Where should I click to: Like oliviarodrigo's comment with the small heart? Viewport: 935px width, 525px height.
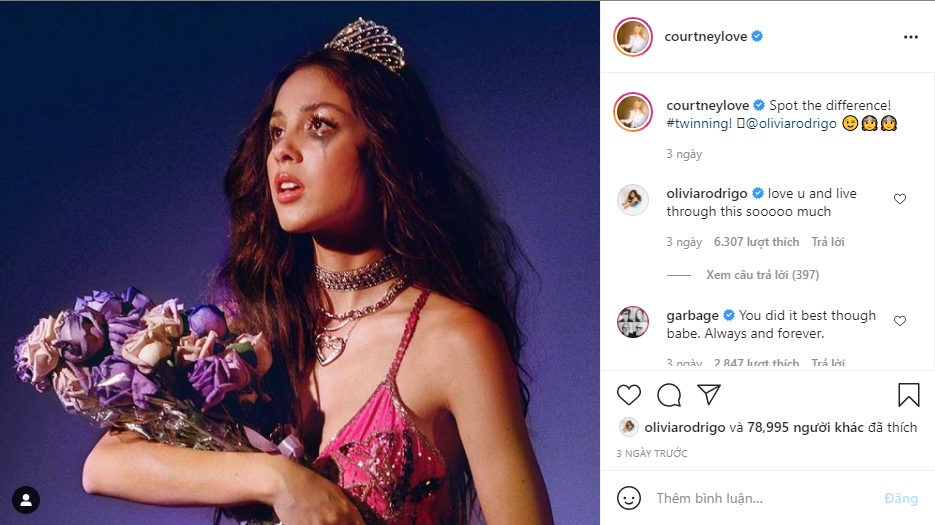point(899,199)
